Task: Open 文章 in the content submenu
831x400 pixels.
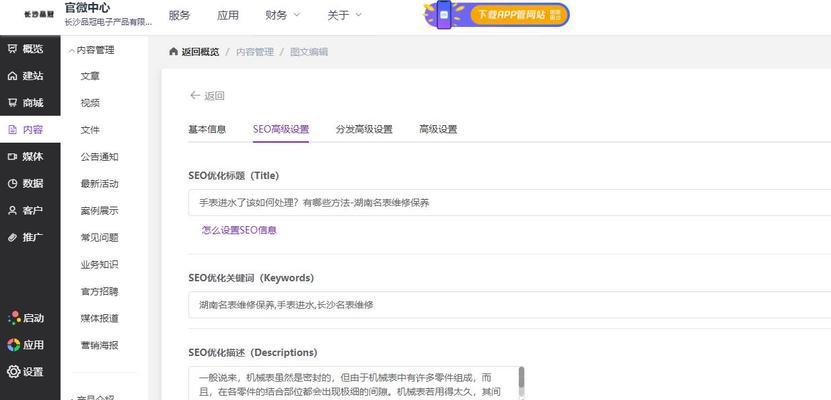Action: [90, 76]
